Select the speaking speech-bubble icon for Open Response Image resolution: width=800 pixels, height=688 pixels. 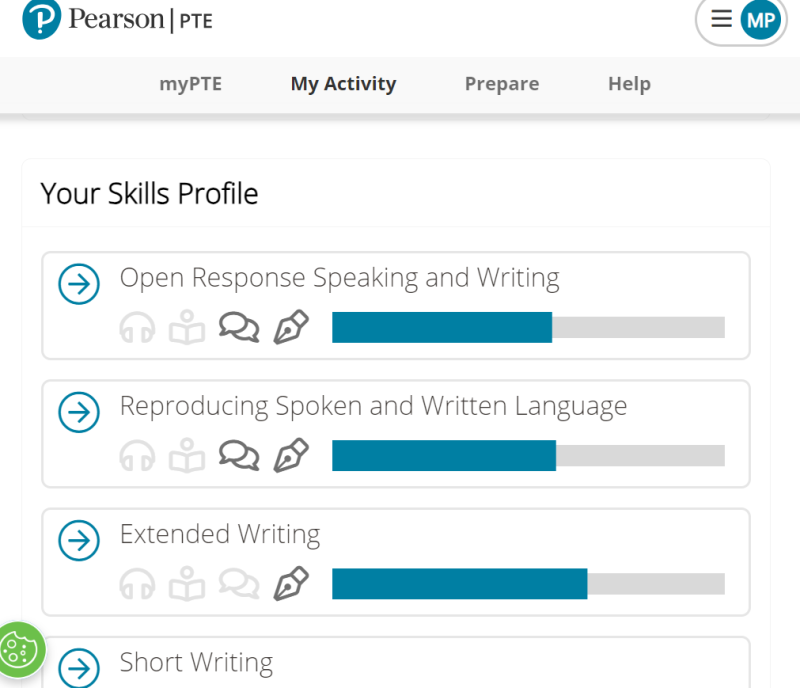pyautogui.click(x=239, y=327)
